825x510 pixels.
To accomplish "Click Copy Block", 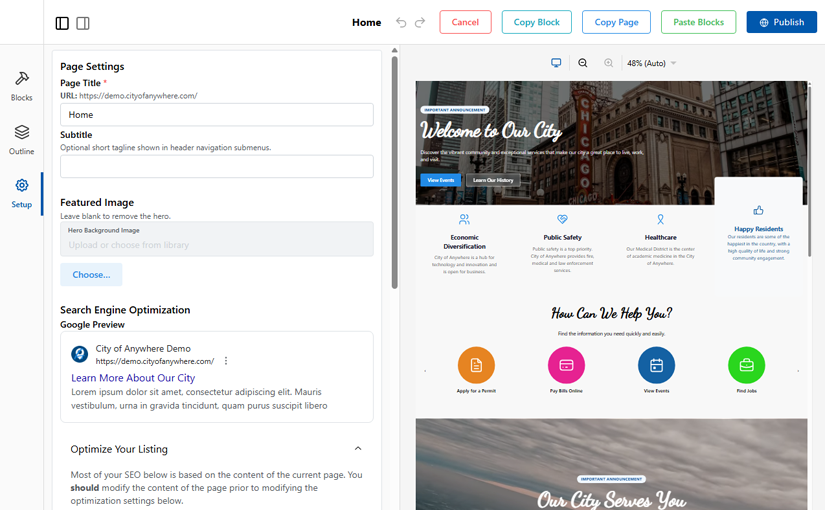I will [x=536, y=22].
